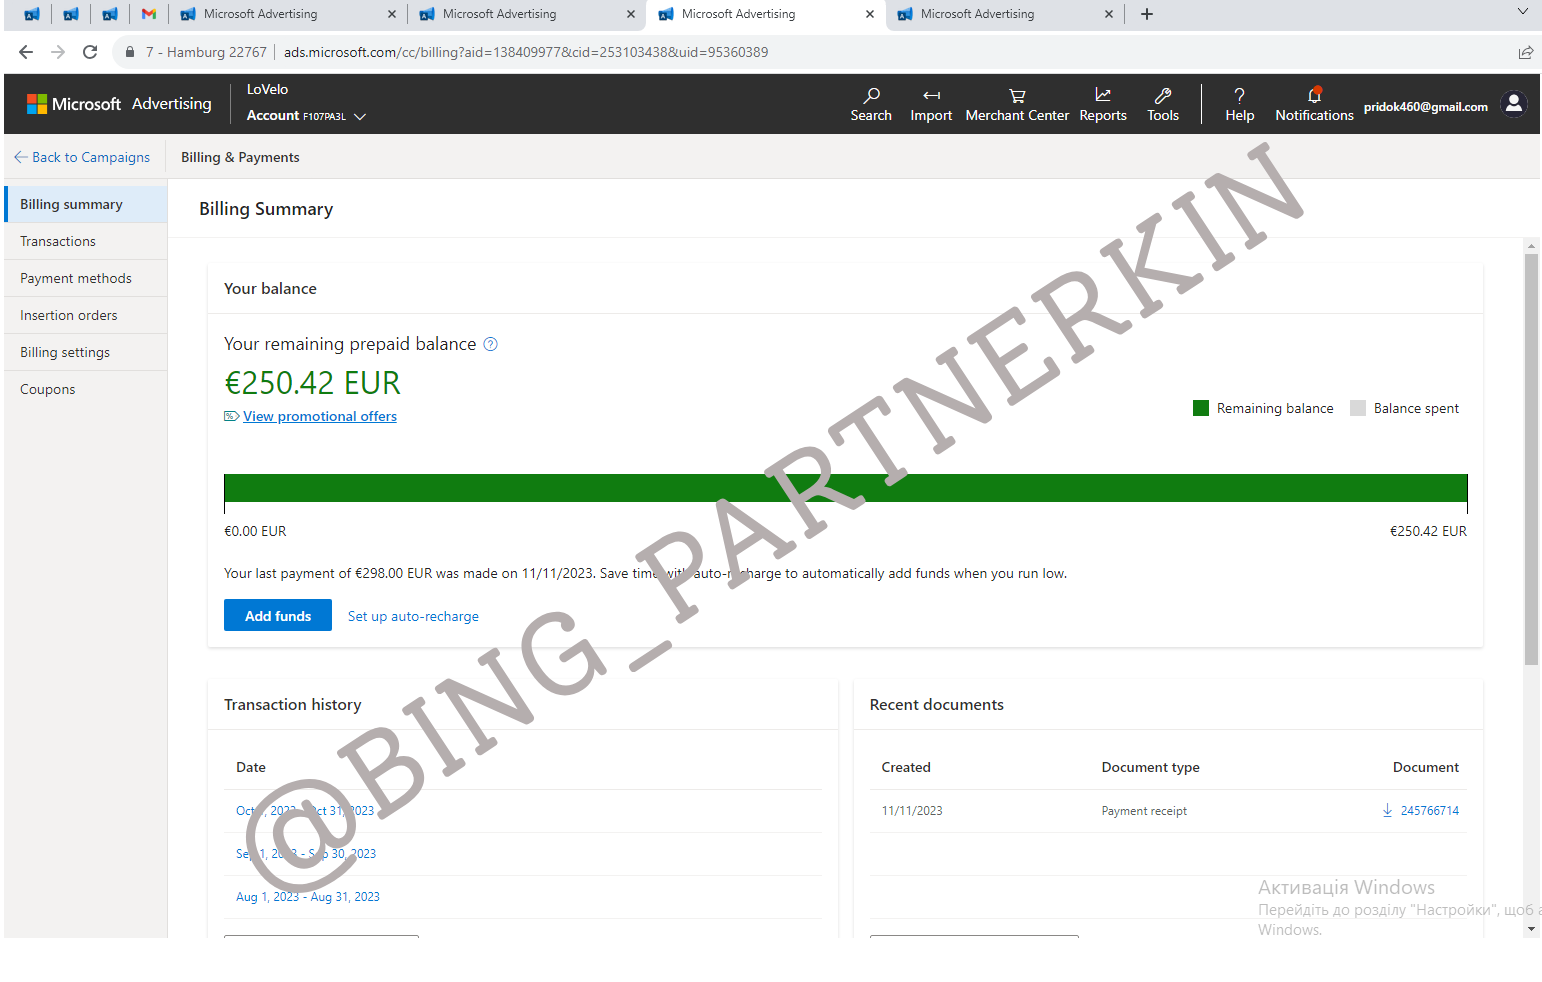Open the Reports chart icon
Image resolution: width=1542 pixels, height=982 pixels.
pyautogui.click(x=1103, y=96)
